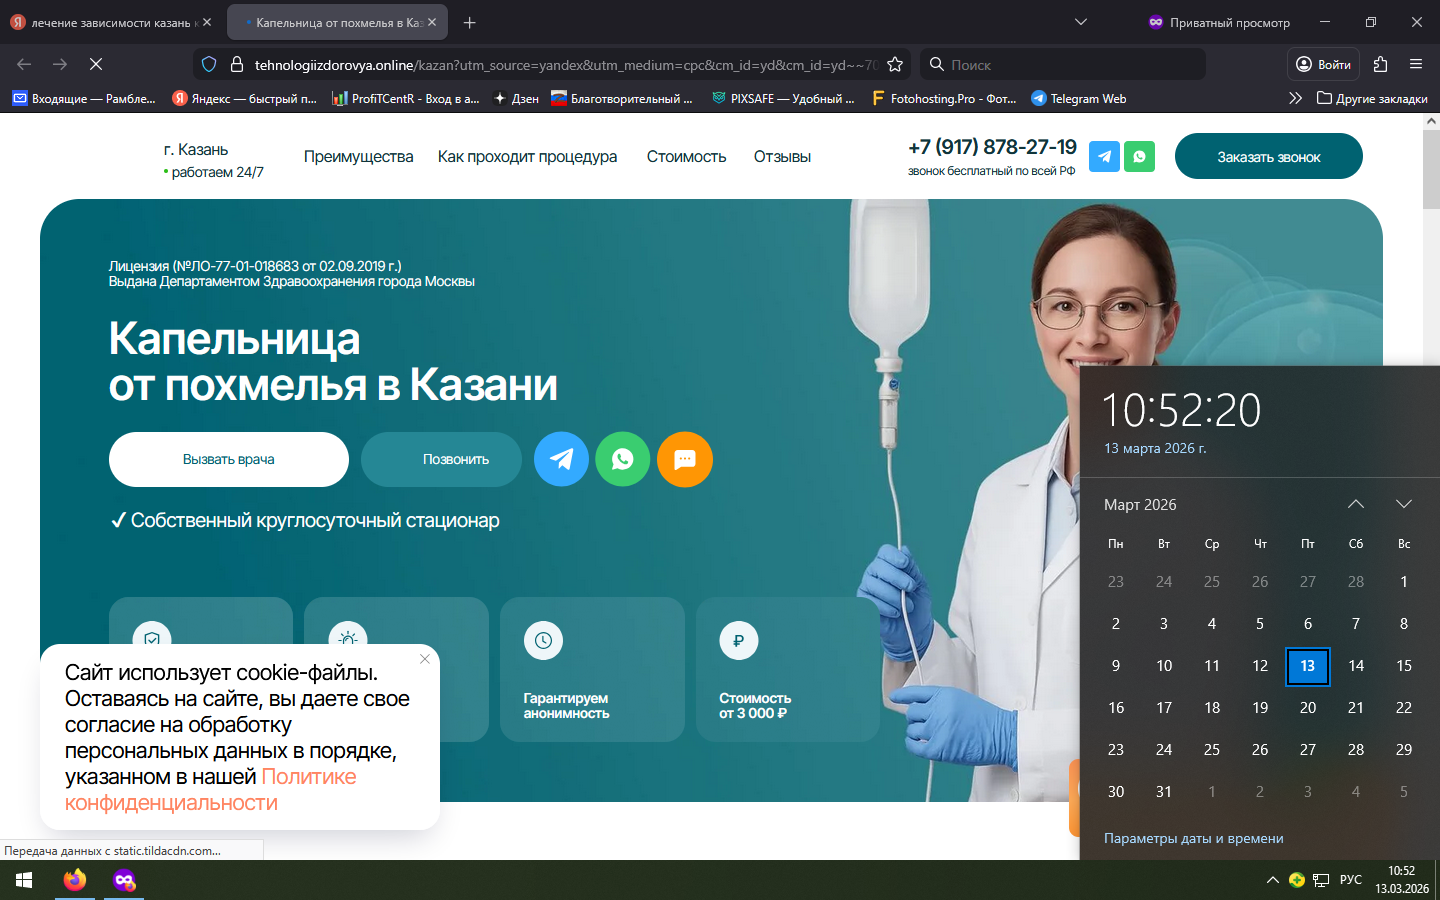Open the 'Благотворительный' bookmark
The height and width of the screenshot is (900, 1440).
coord(621,98)
